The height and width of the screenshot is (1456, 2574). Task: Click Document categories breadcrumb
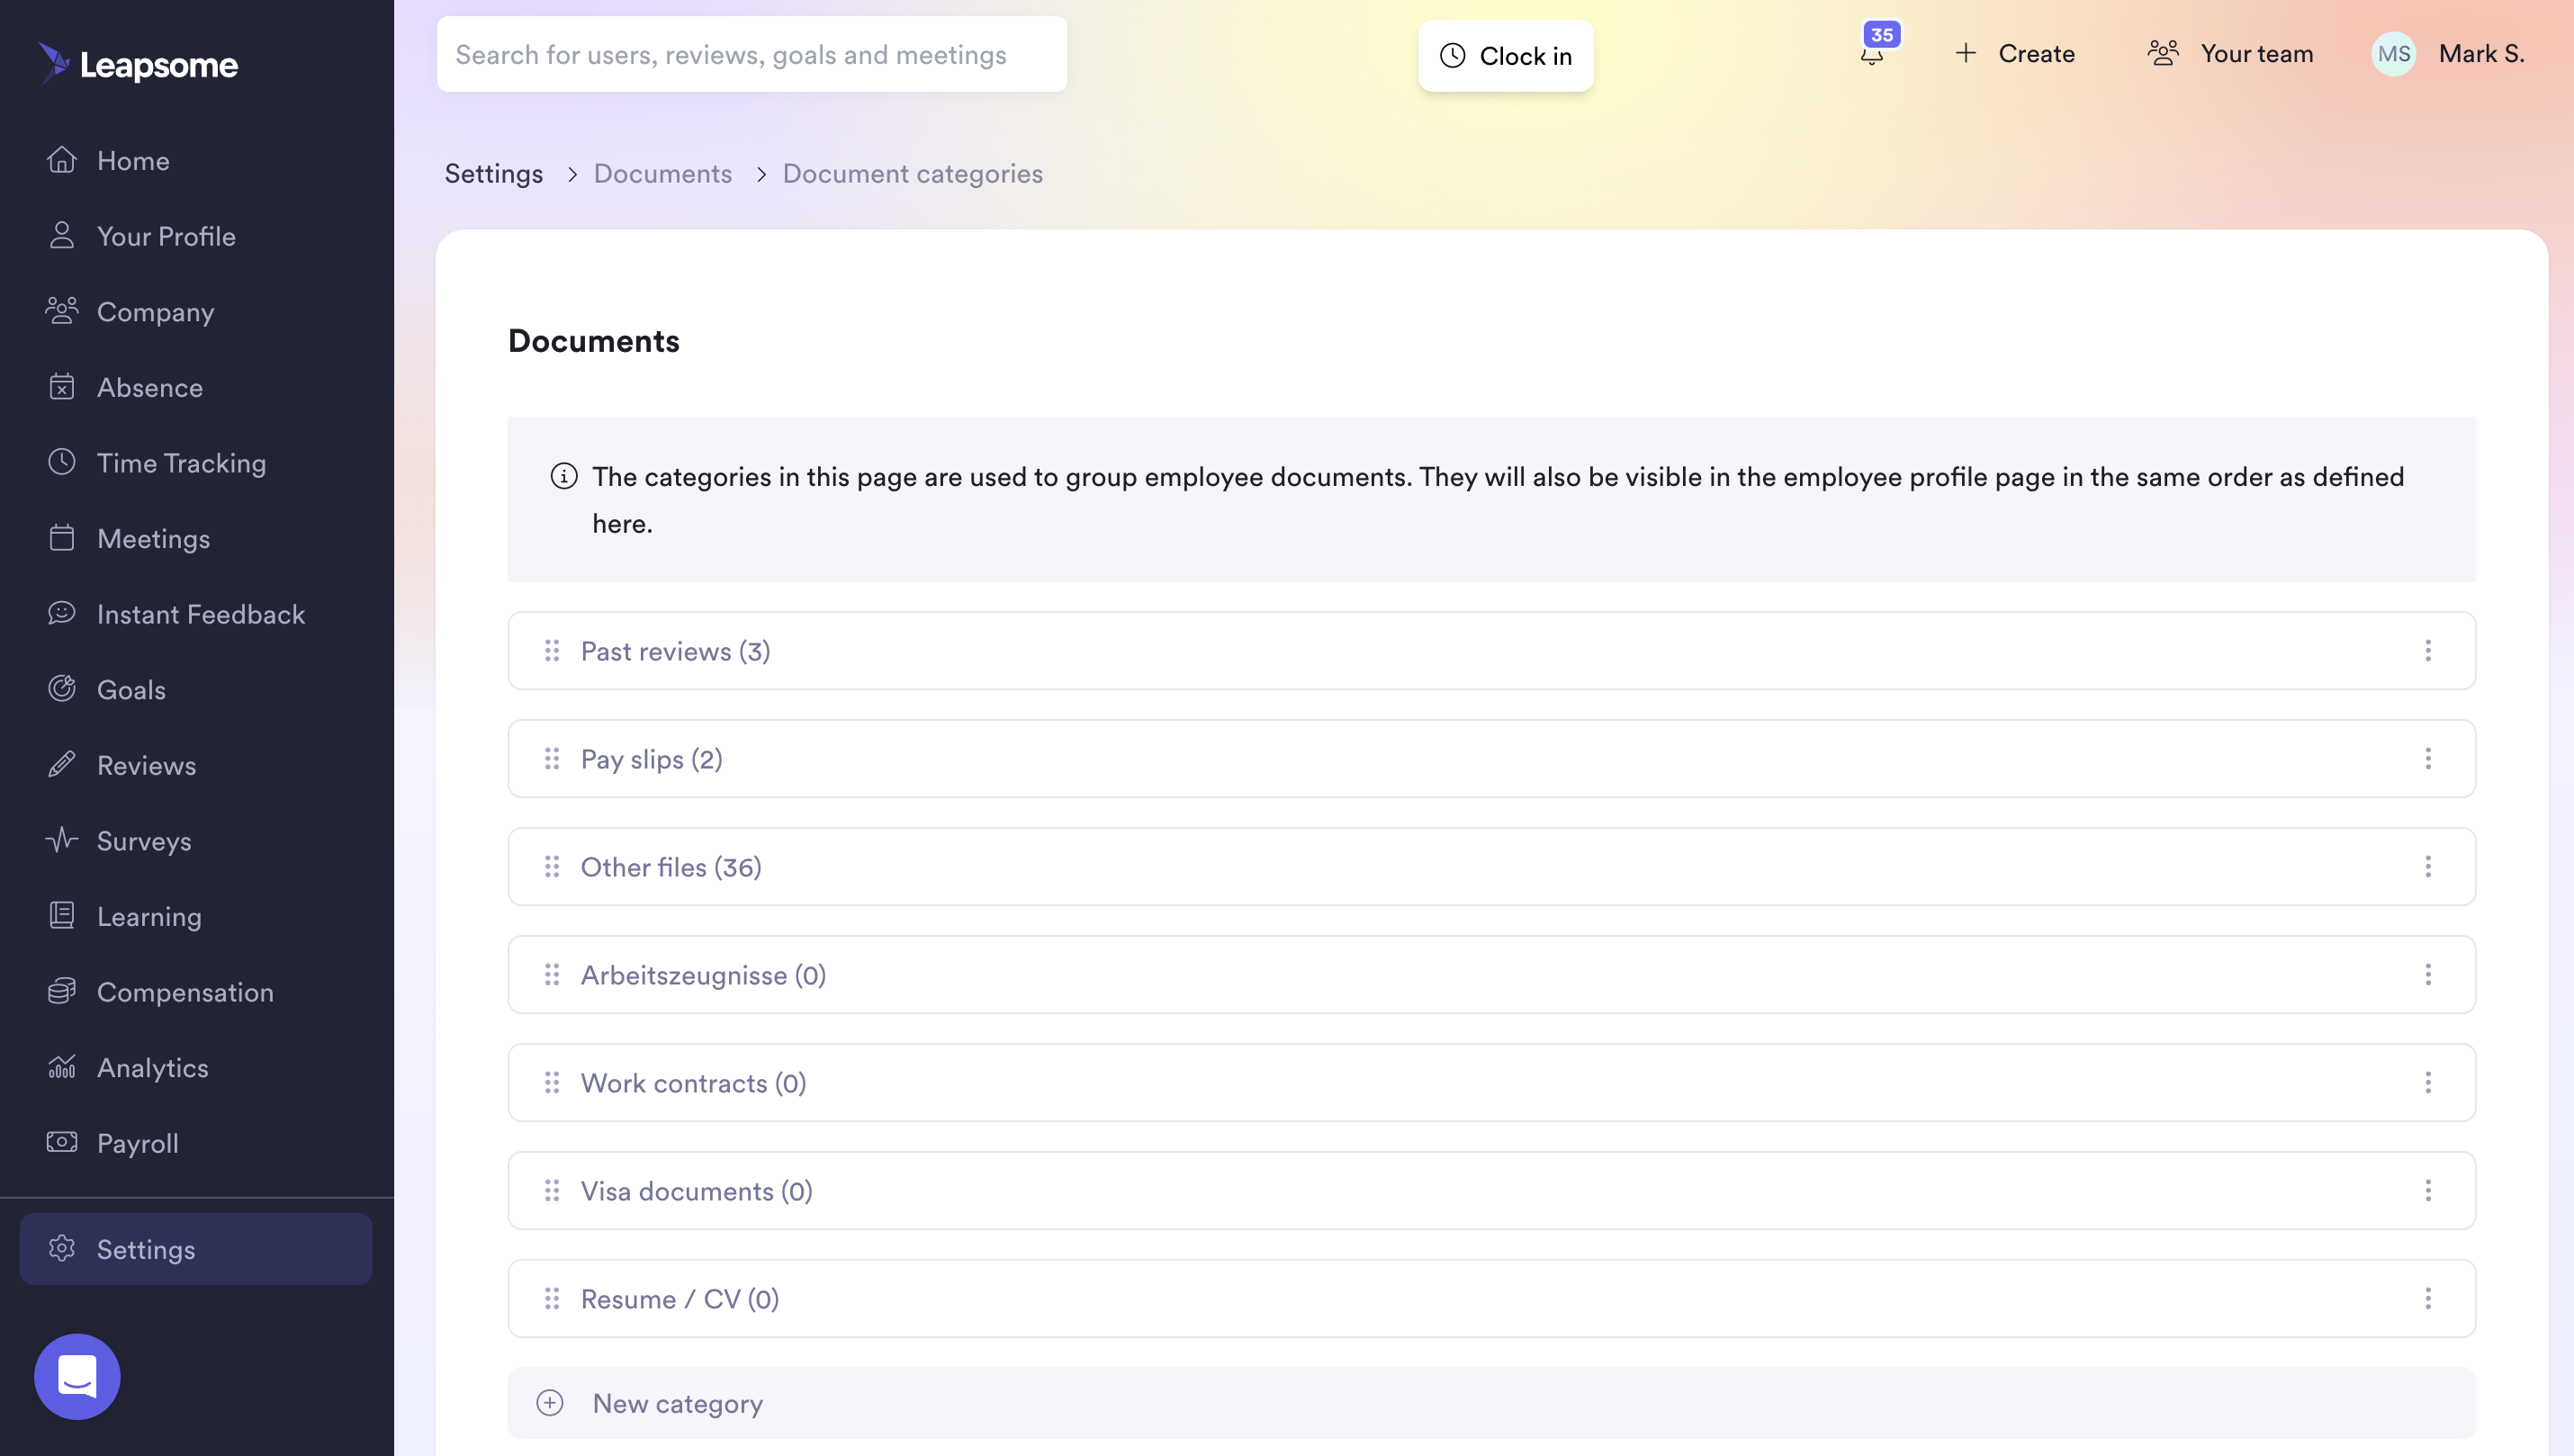click(912, 173)
